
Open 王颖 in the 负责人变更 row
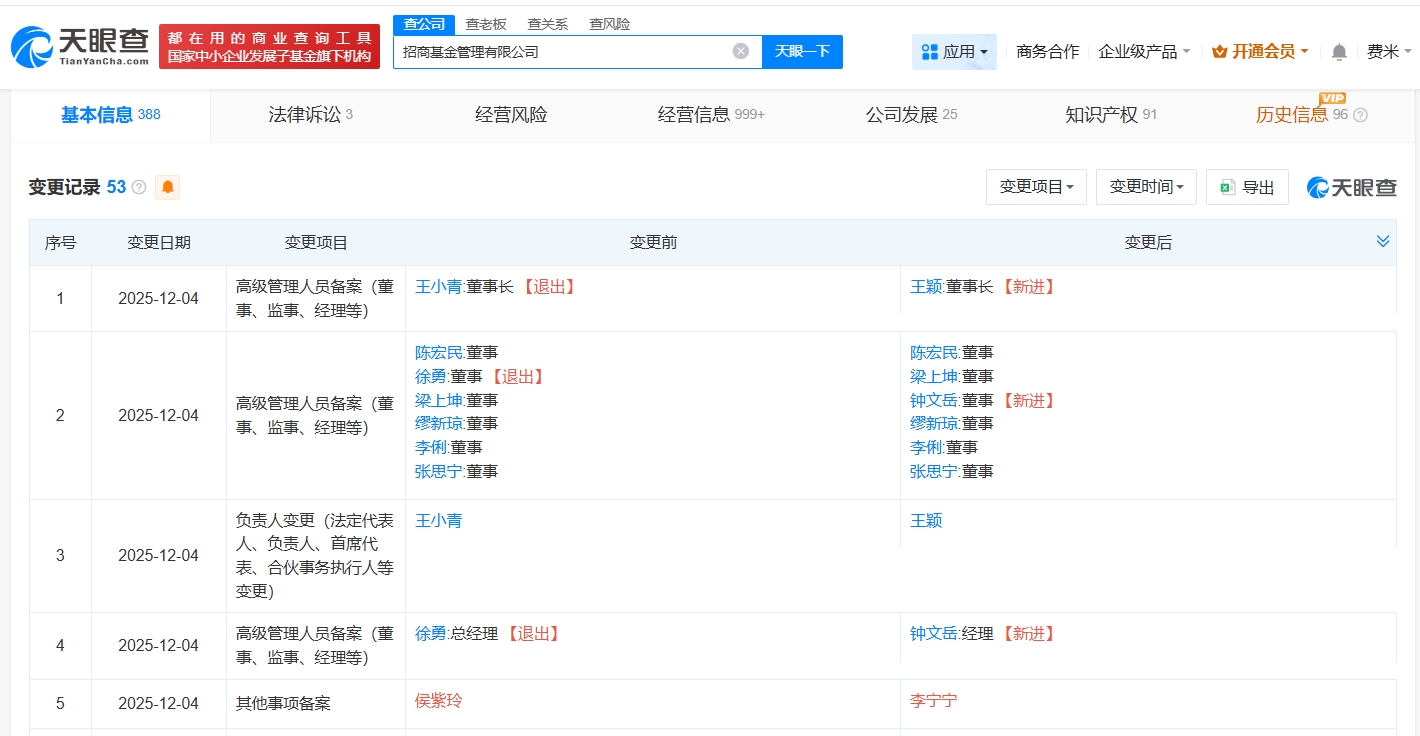pos(926,521)
